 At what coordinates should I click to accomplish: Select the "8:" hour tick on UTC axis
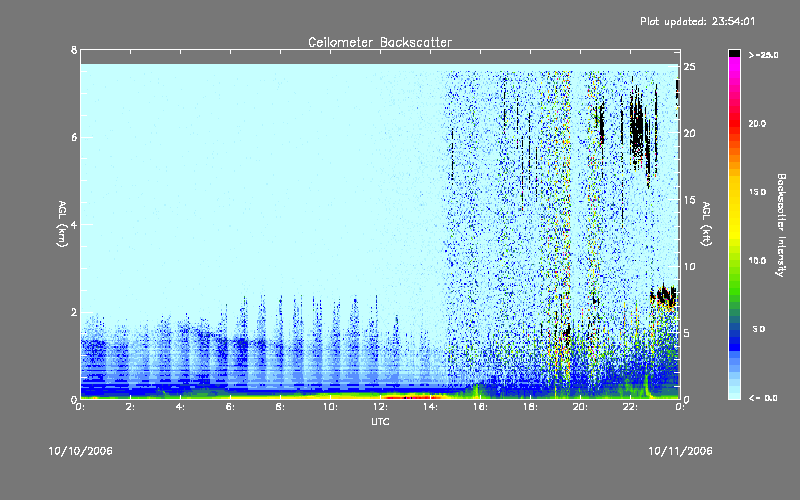(x=281, y=407)
